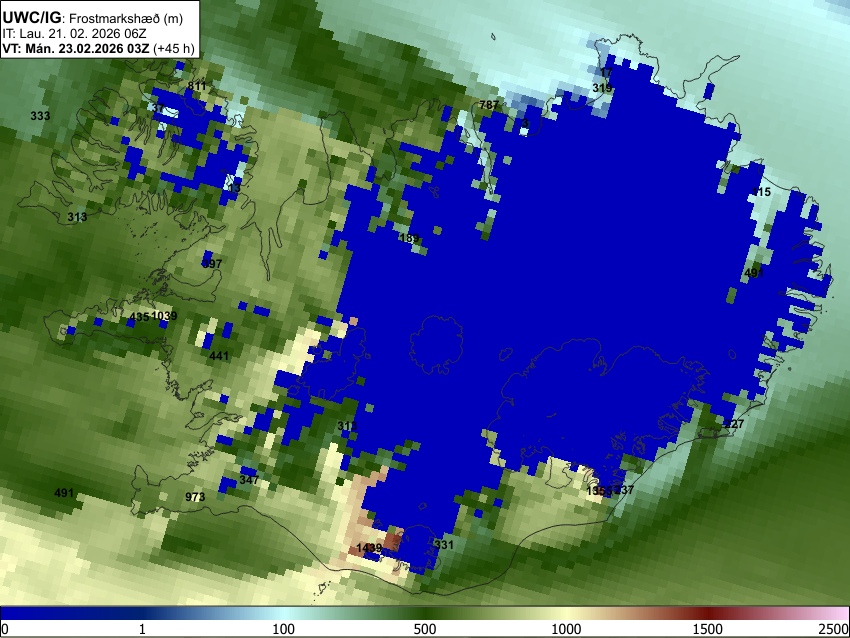The image size is (850, 638).
Task: Click the "331" value label on the map
Action: 443,544
